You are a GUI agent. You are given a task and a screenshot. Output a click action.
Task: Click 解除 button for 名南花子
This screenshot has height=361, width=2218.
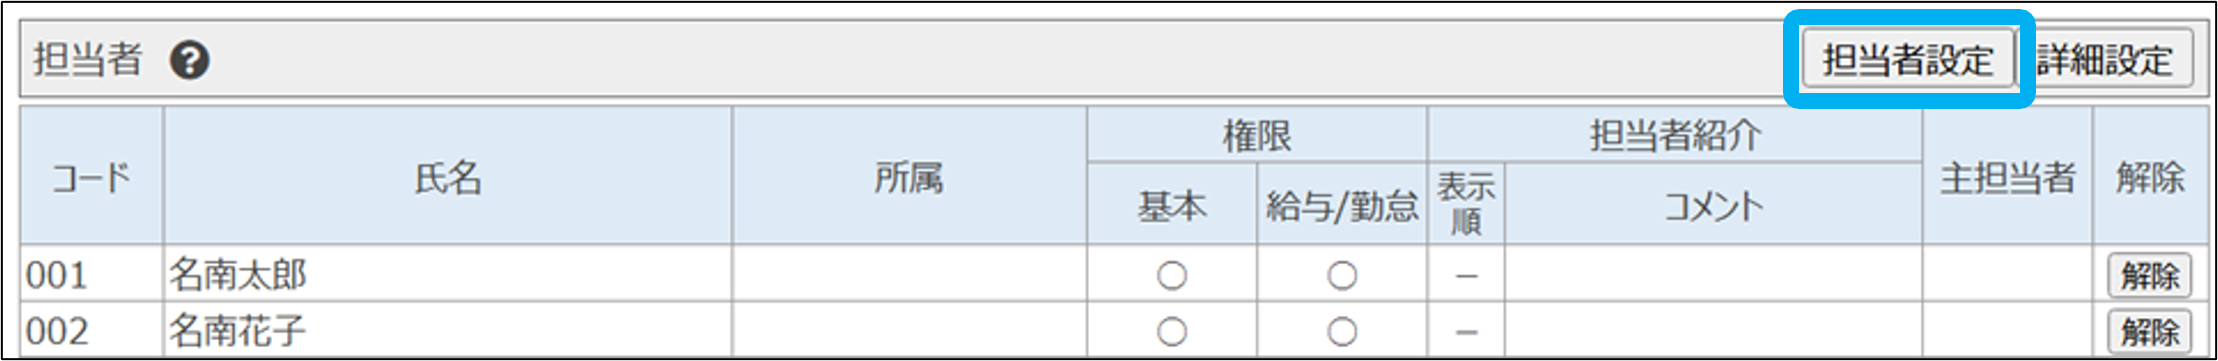2150,331
